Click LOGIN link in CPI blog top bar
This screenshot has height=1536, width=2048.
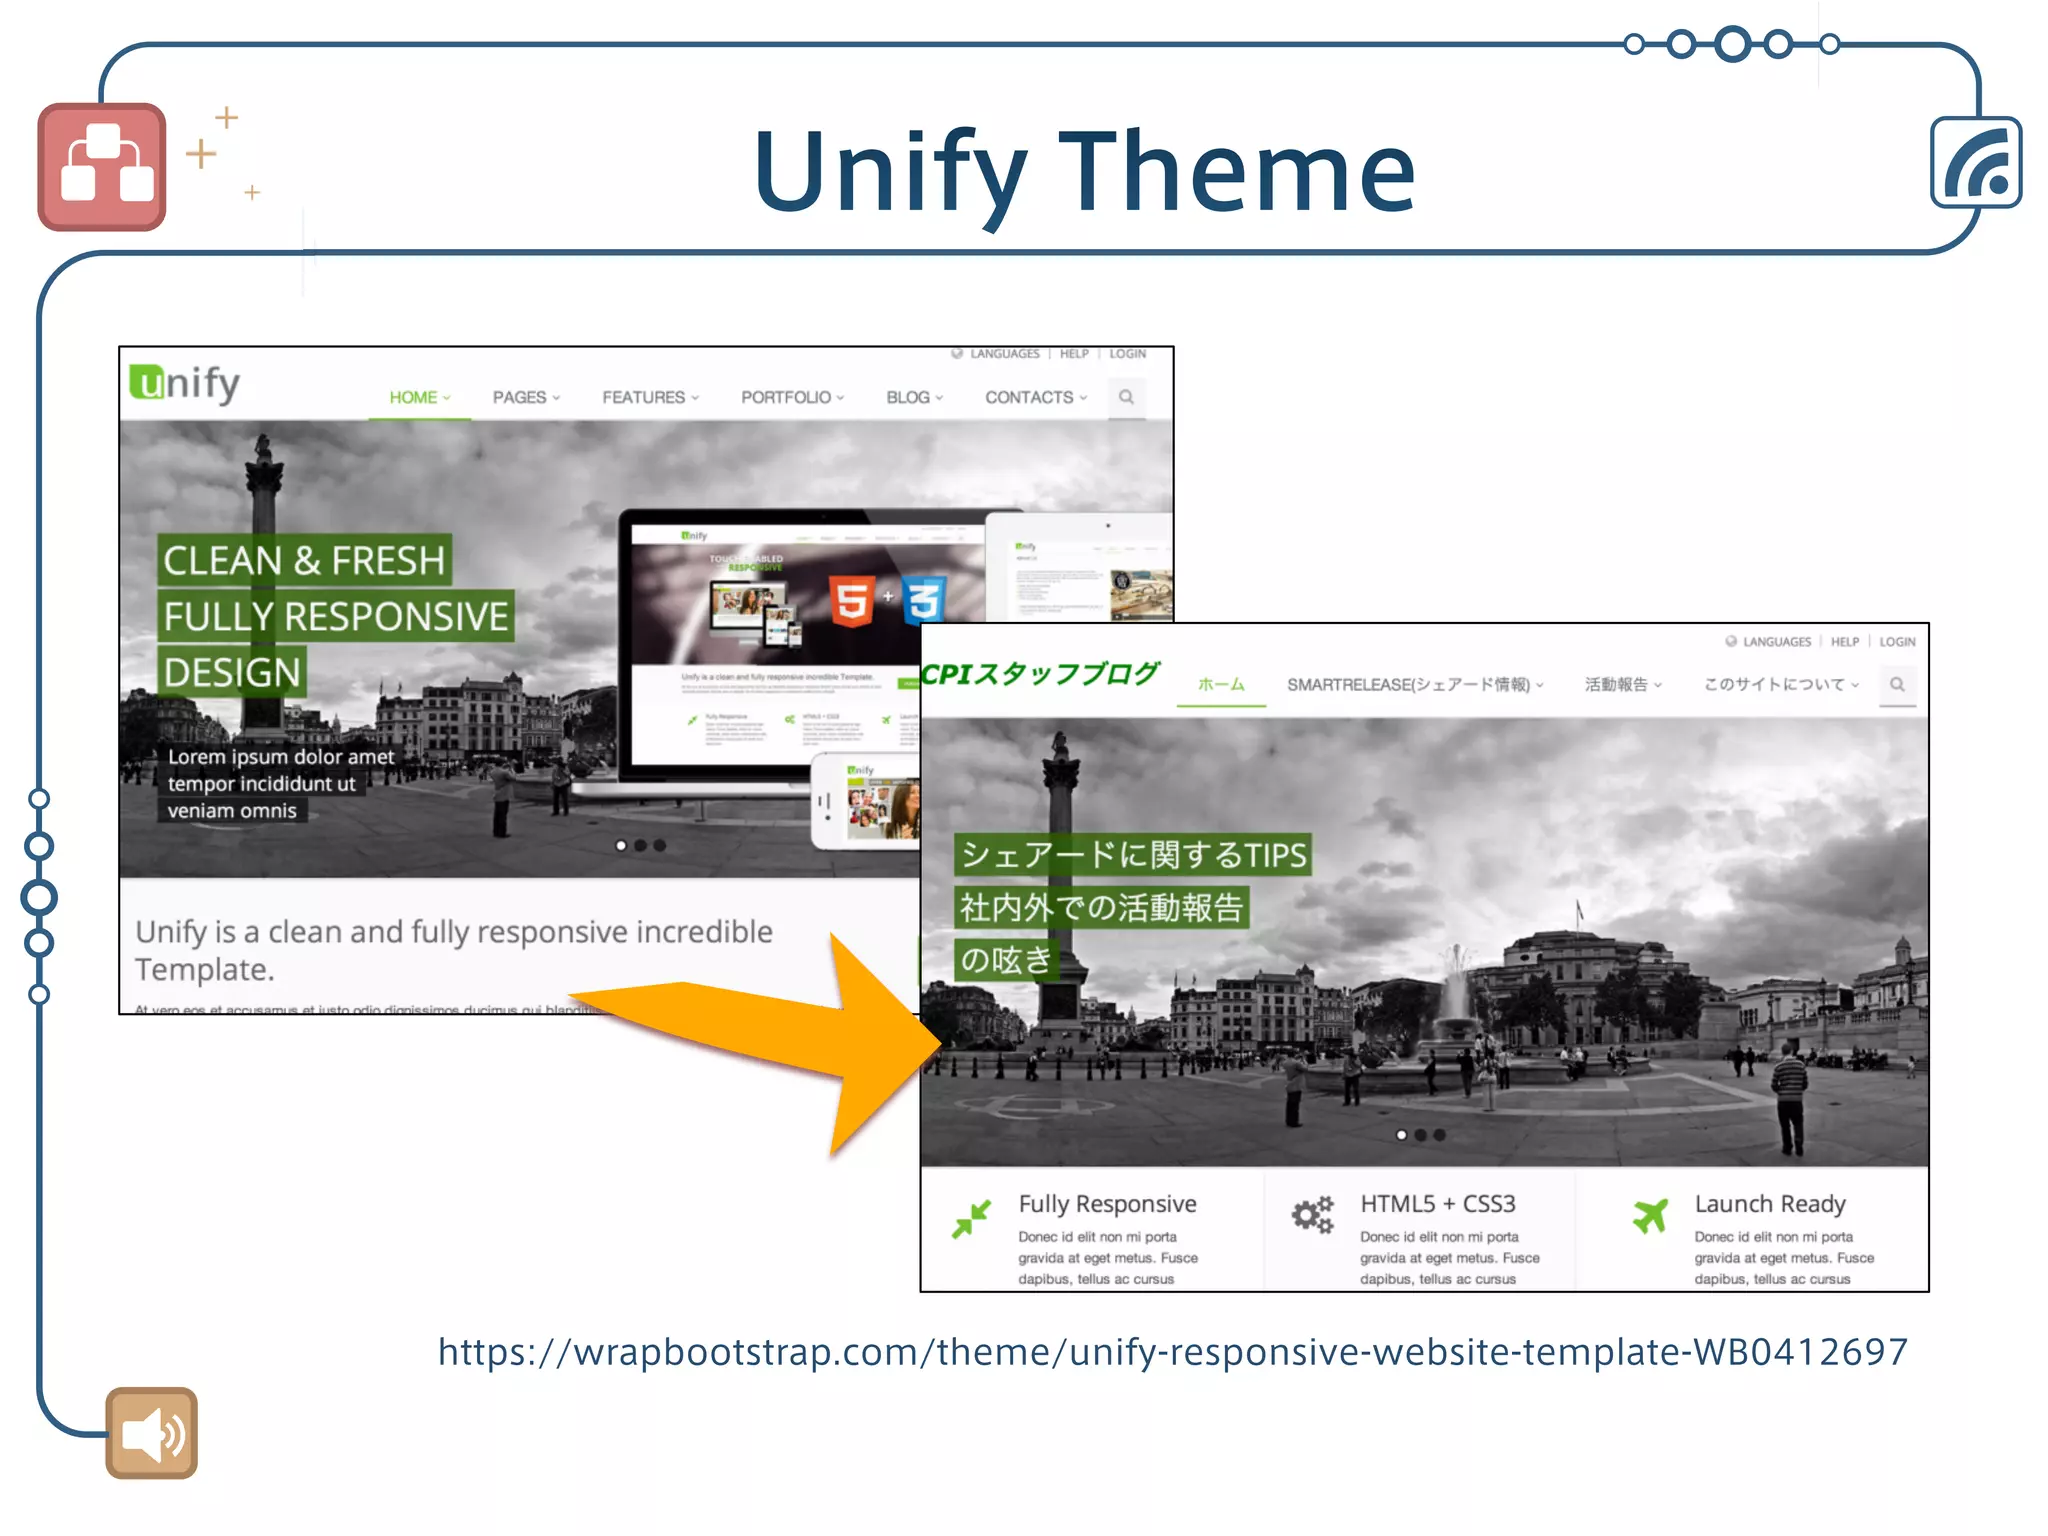click(1897, 642)
